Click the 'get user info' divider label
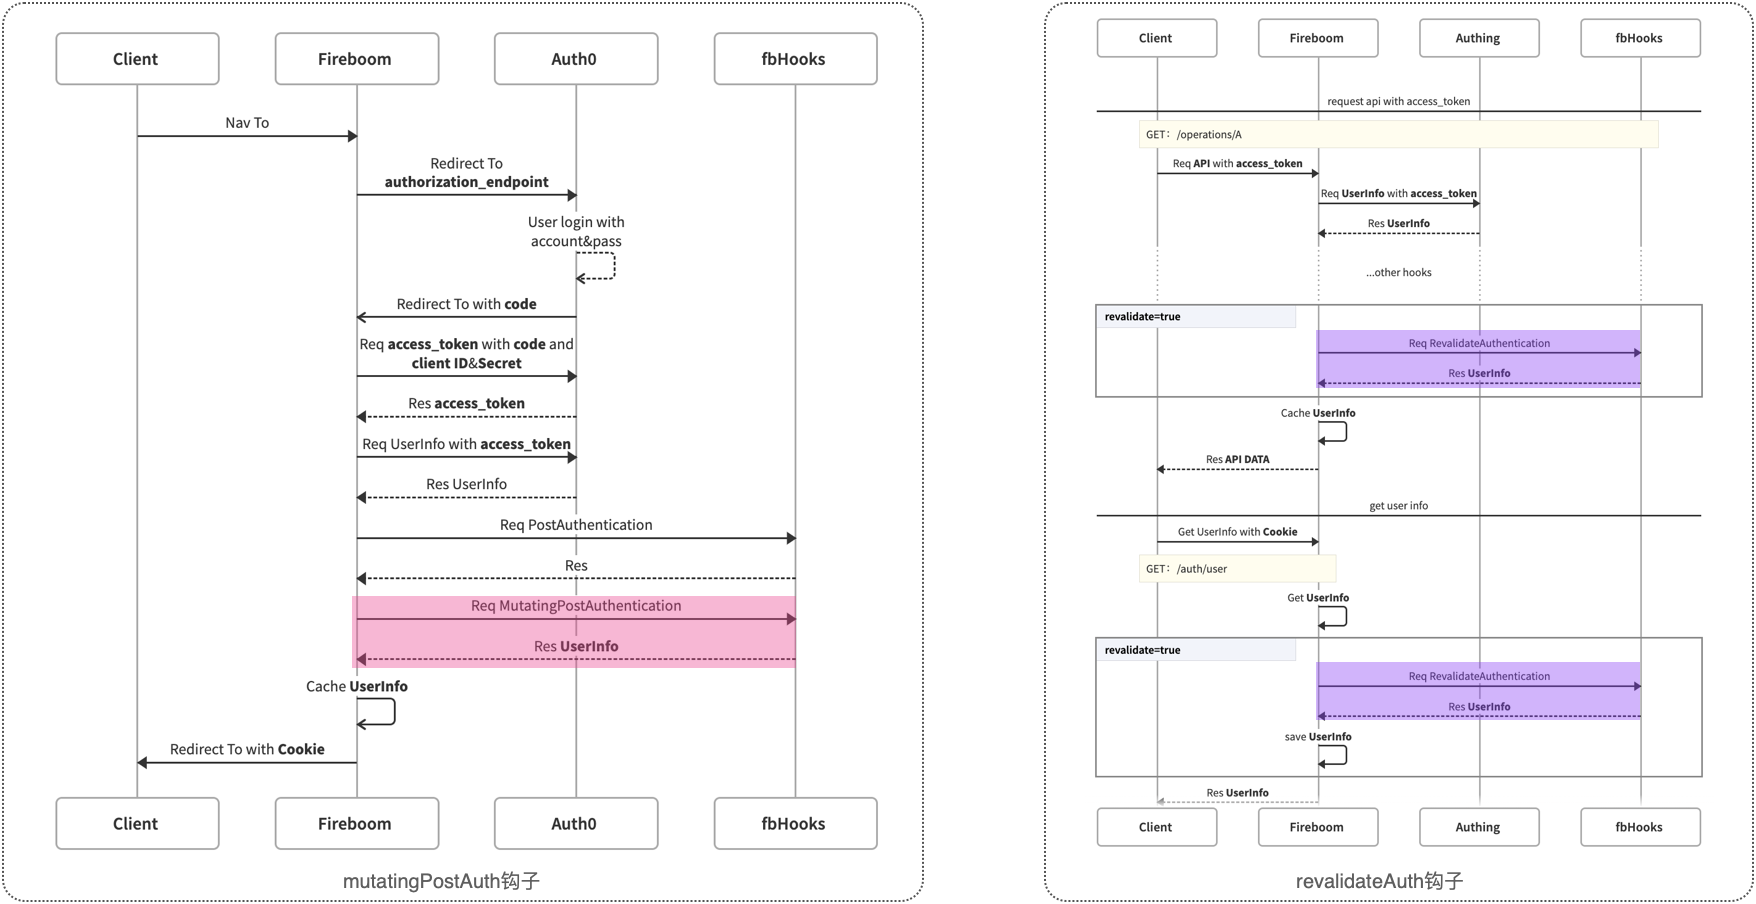 click(x=1398, y=506)
